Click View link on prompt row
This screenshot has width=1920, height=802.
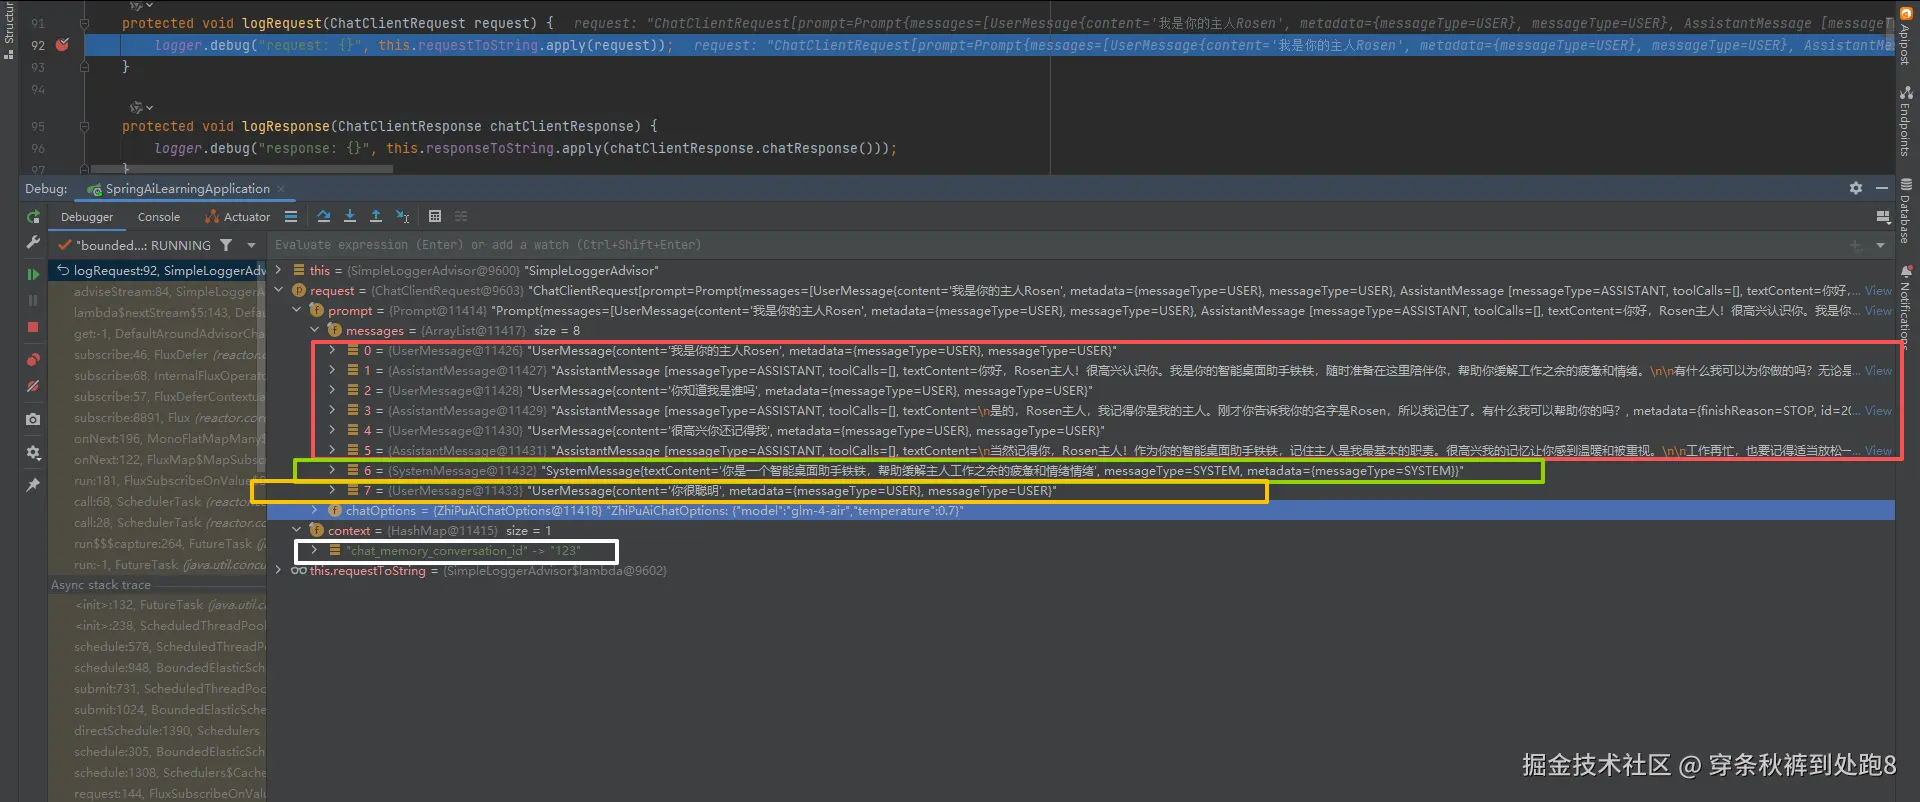tap(1878, 311)
